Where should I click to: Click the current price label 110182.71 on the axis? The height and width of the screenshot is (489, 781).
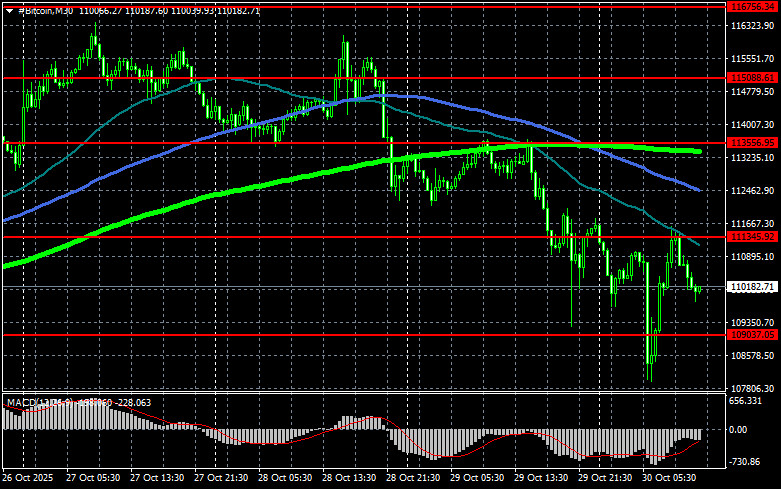tap(752, 287)
